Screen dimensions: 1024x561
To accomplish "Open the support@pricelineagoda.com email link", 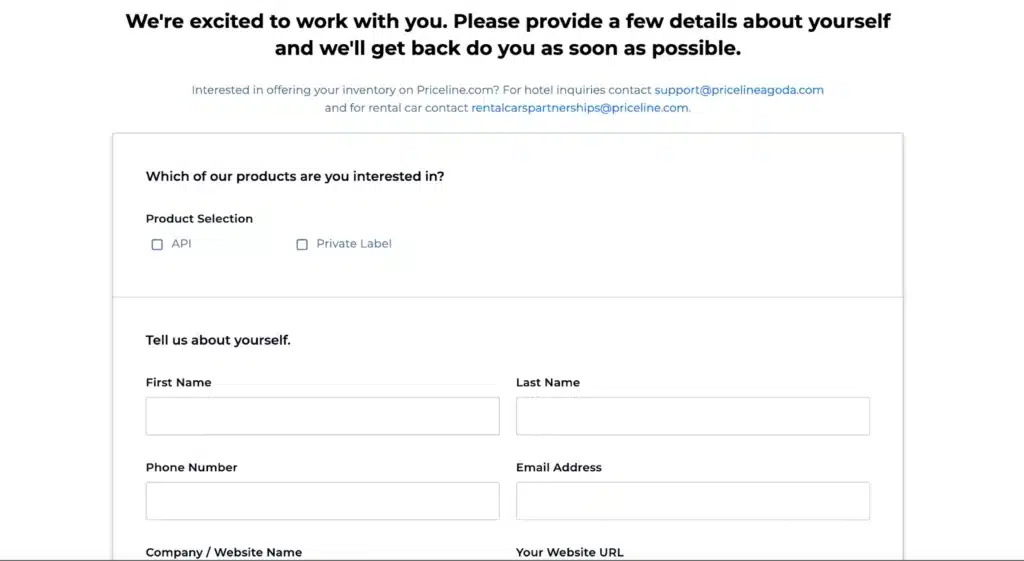I will point(739,90).
